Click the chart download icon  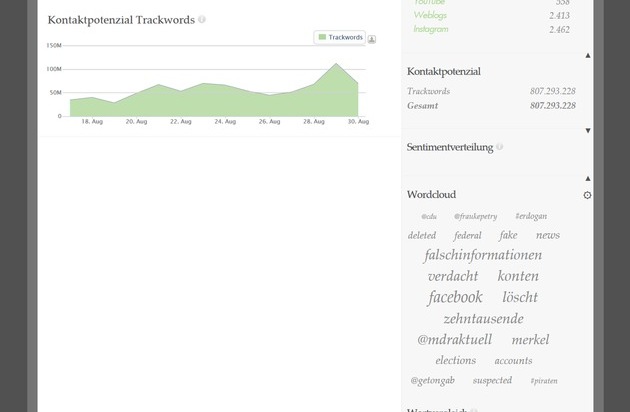point(372,39)
